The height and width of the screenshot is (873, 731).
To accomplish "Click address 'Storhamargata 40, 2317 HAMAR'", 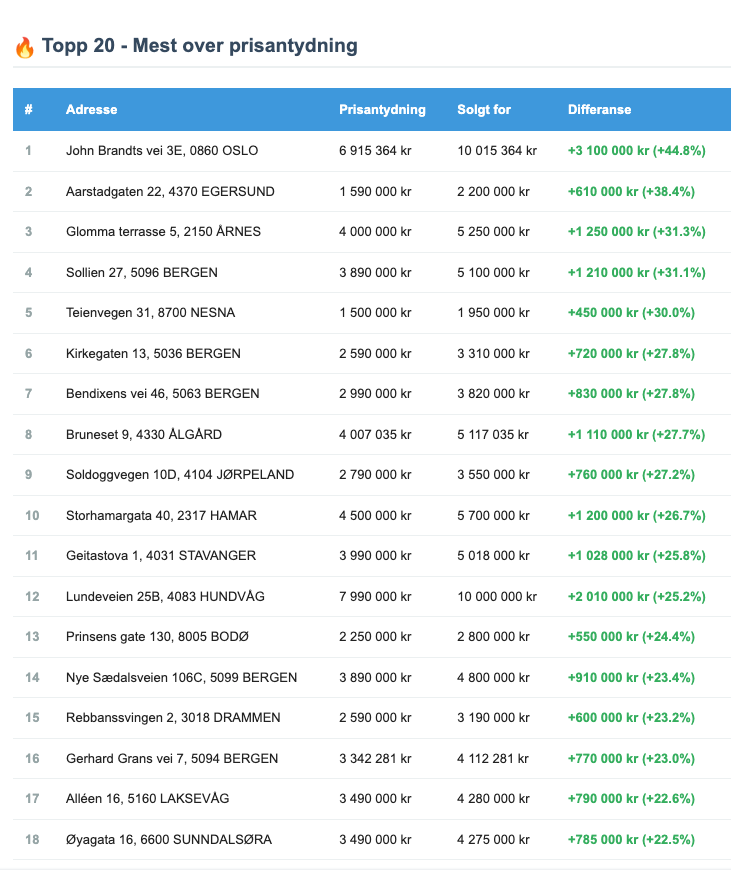I will (x=161, y=516).
